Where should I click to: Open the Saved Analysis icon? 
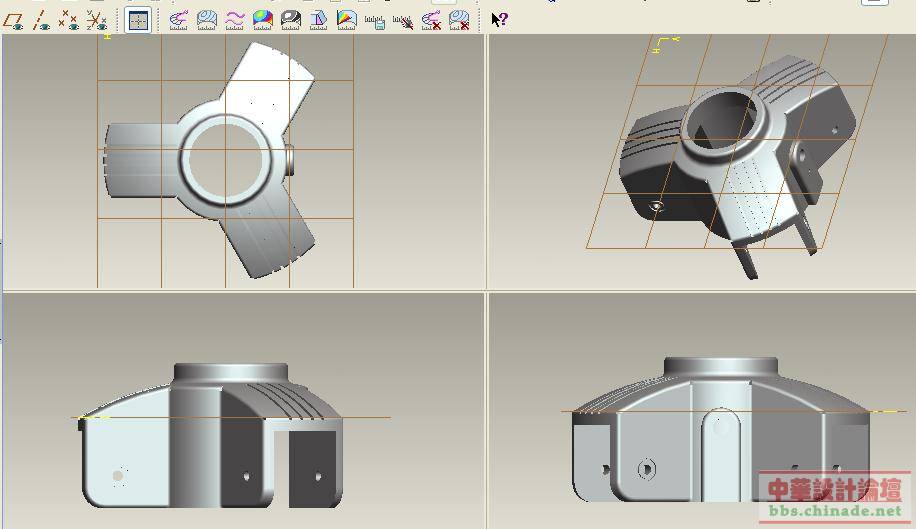point(374,19)
